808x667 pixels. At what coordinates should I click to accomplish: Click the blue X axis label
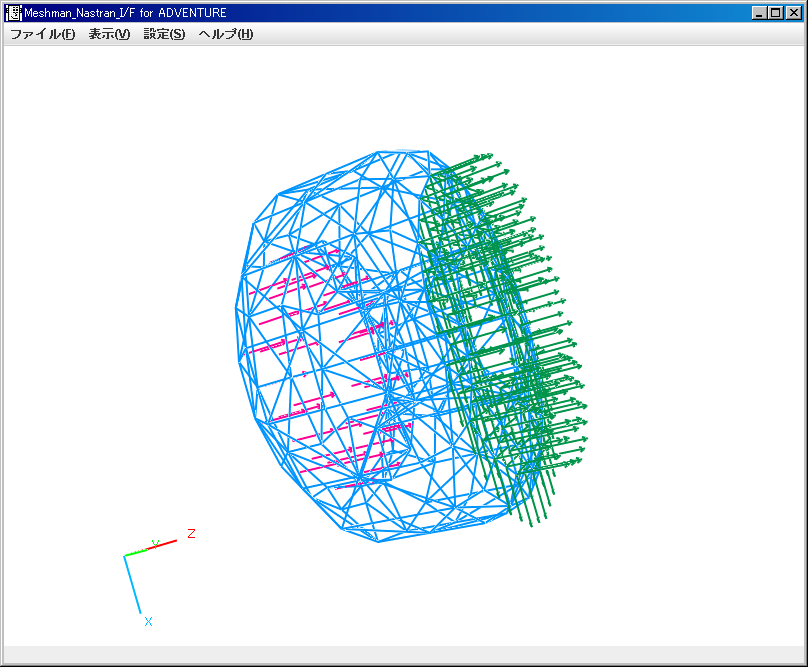point(148,622)
